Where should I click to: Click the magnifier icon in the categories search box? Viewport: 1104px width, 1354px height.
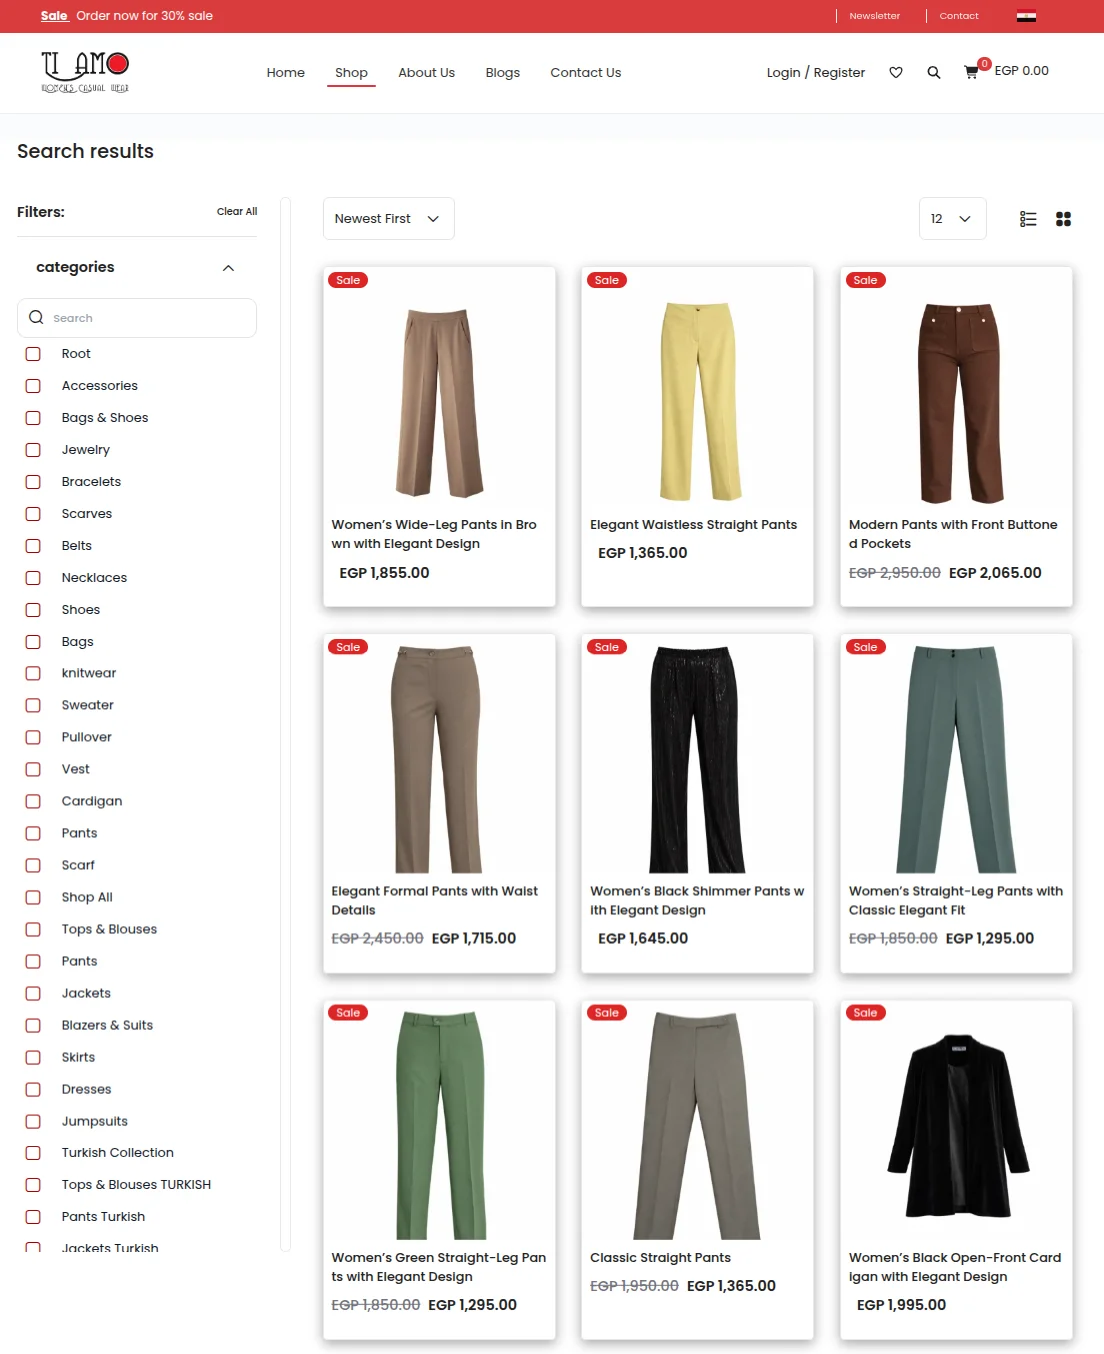click(36, 317)
